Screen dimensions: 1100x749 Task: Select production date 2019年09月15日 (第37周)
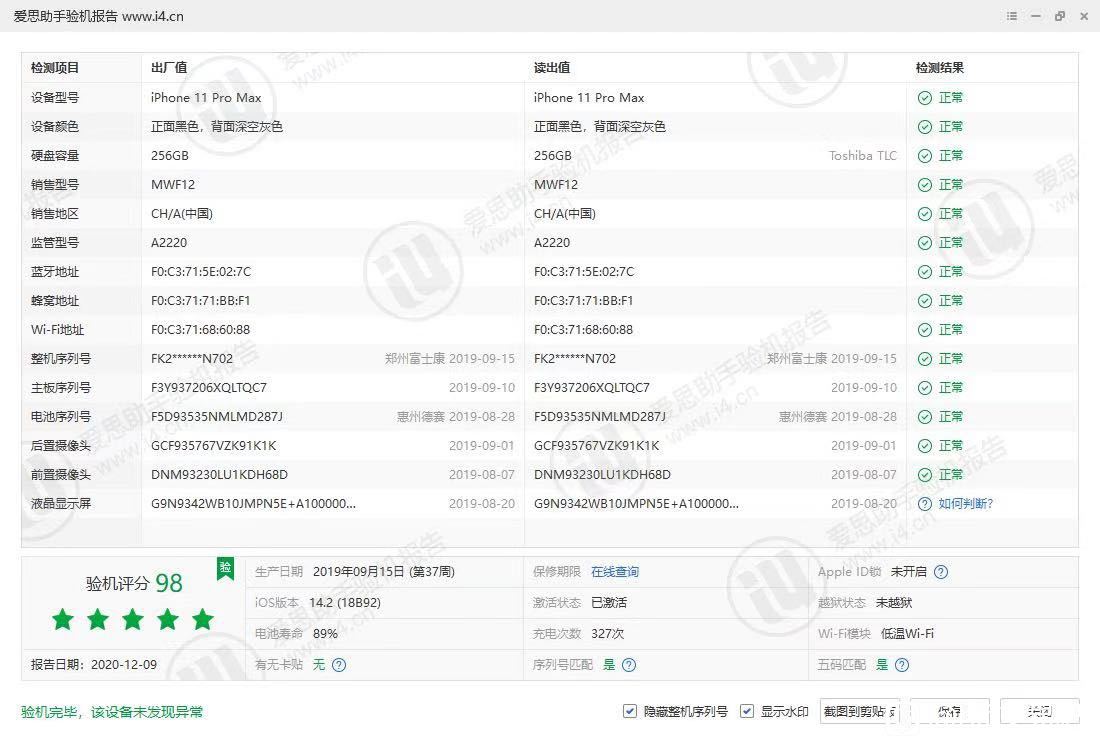[x=384, y=572]
